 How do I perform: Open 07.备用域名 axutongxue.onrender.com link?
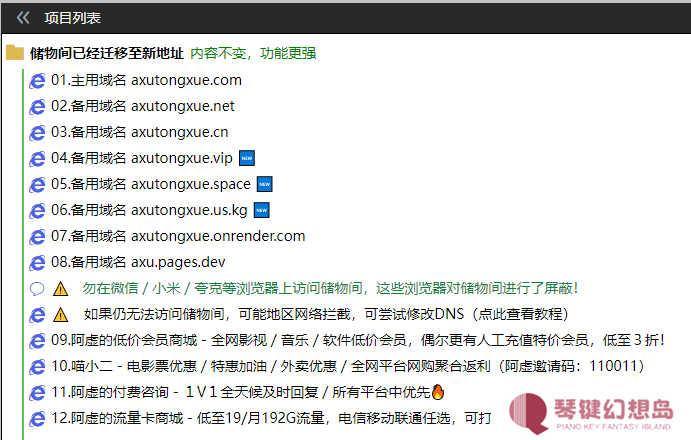click(x=178, y=236)
